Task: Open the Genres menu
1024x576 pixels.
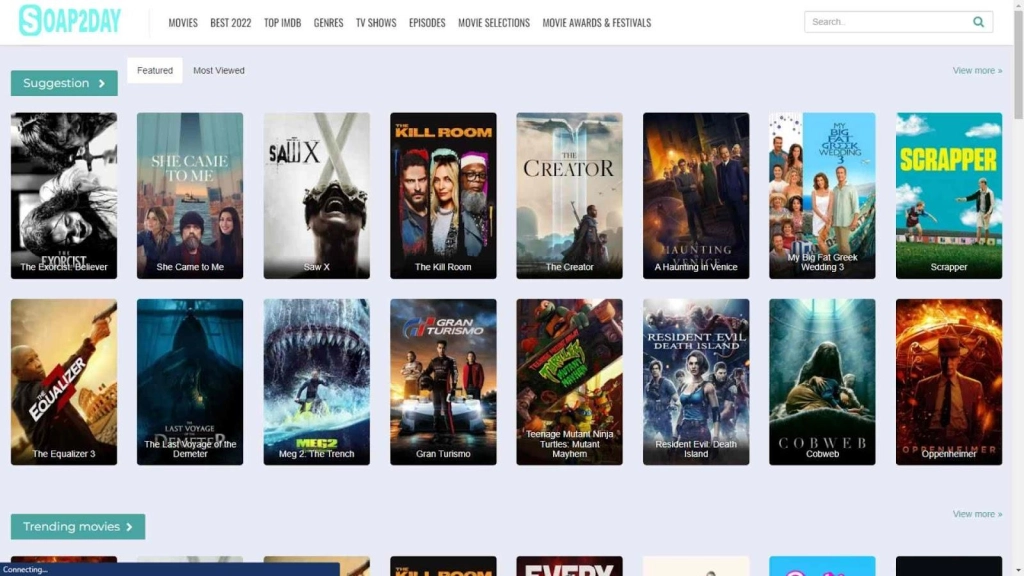Action: tap(328, 23)
